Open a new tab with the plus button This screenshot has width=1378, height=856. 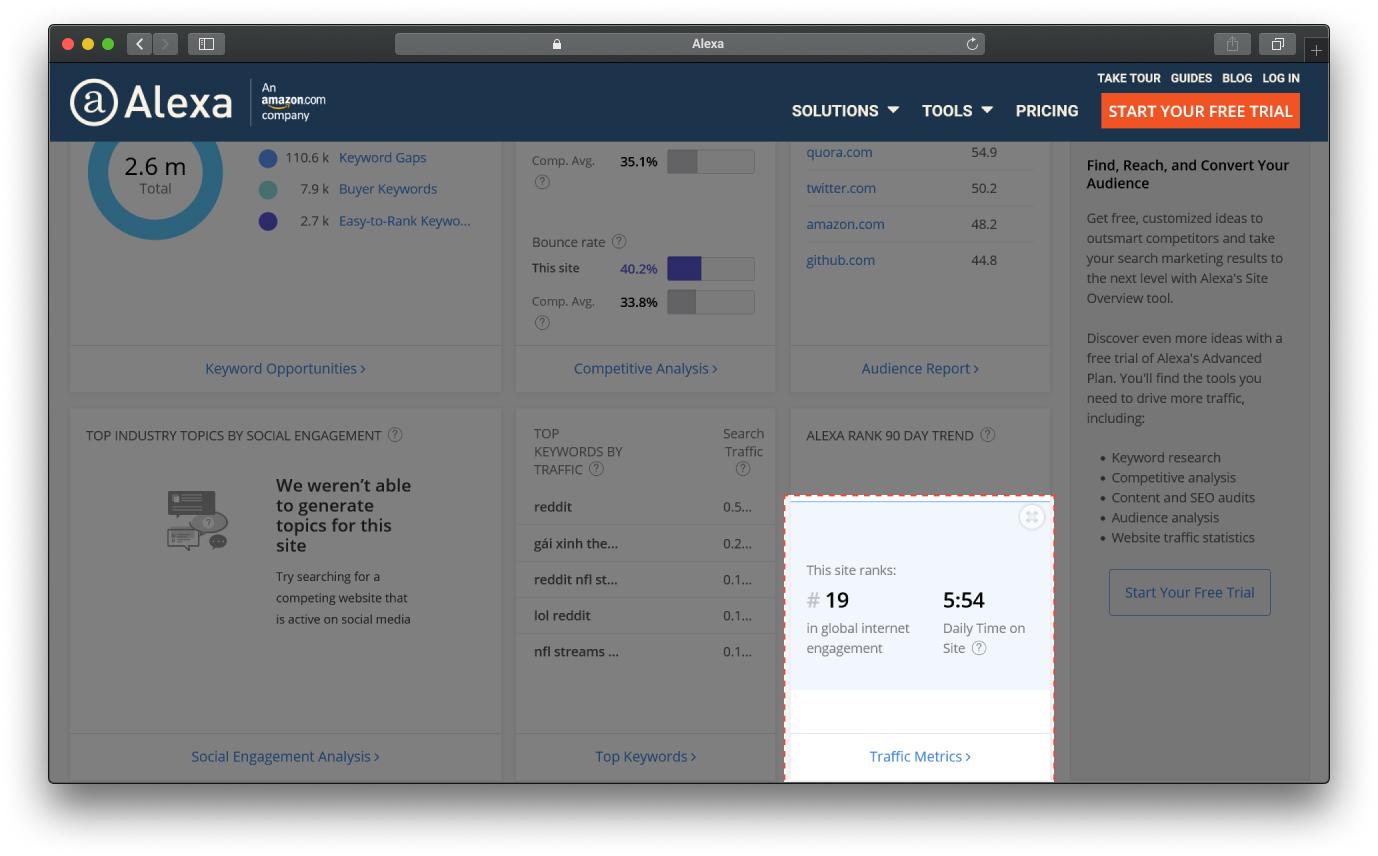click(1316, 49)
